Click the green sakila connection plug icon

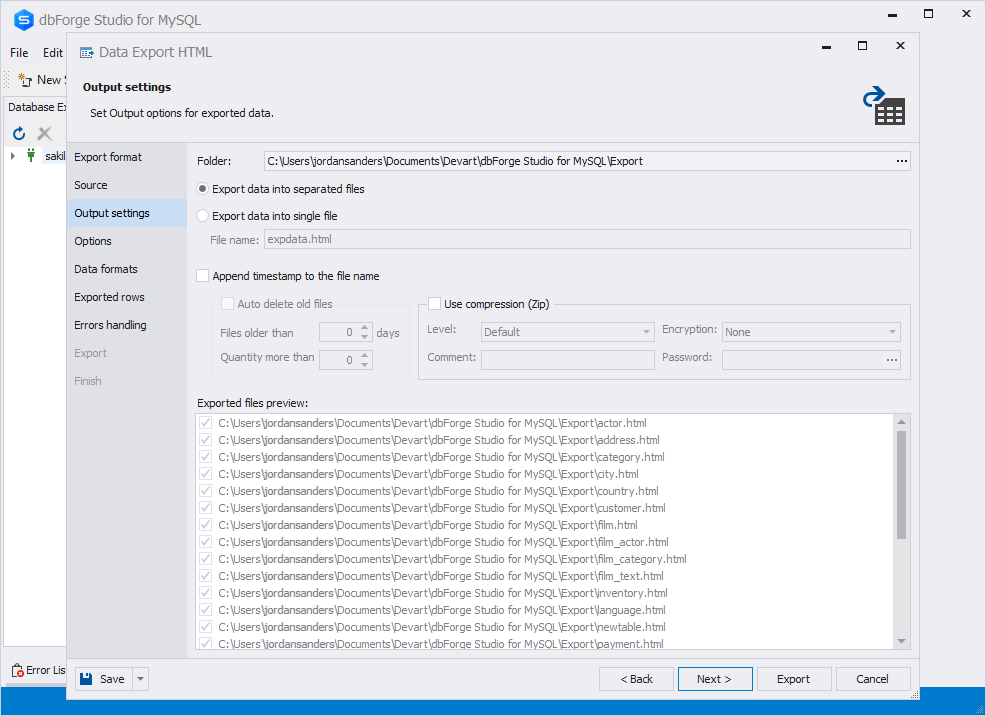[x=31, y=155]
